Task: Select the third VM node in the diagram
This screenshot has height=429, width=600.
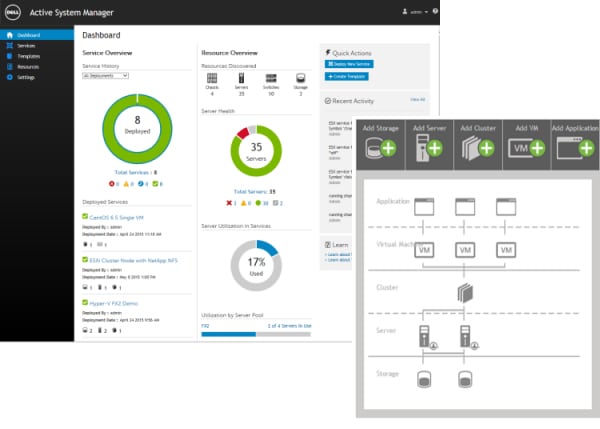Action: (506, 250)
